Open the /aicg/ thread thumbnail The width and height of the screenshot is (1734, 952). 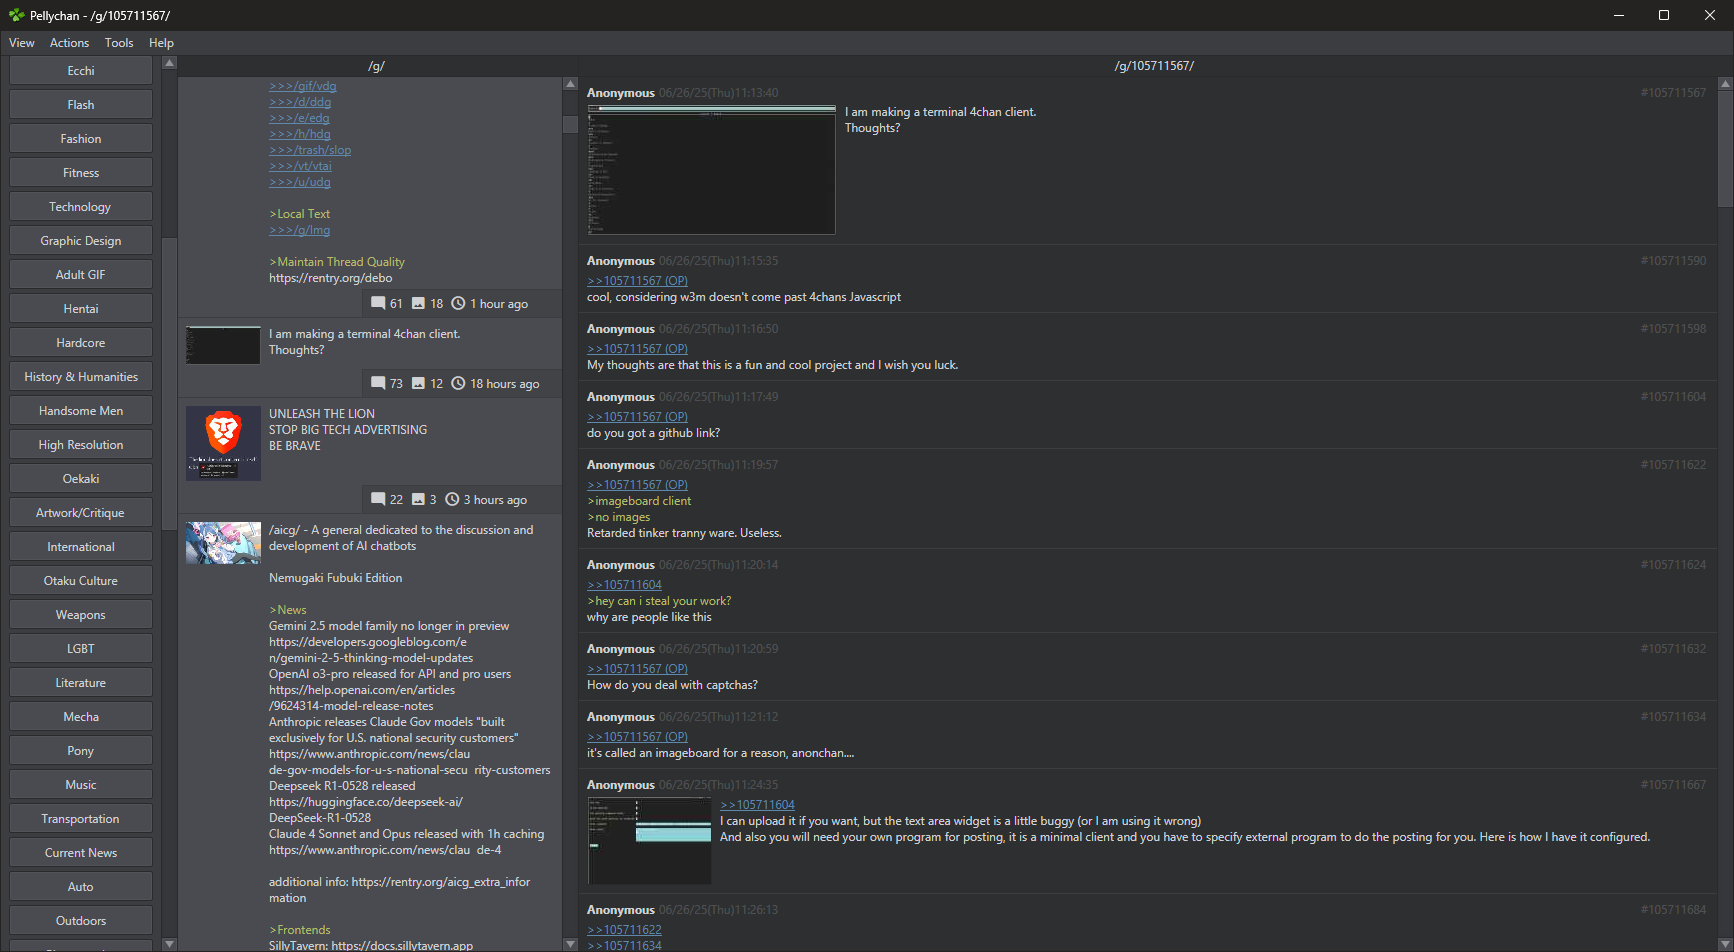point(223,543)
